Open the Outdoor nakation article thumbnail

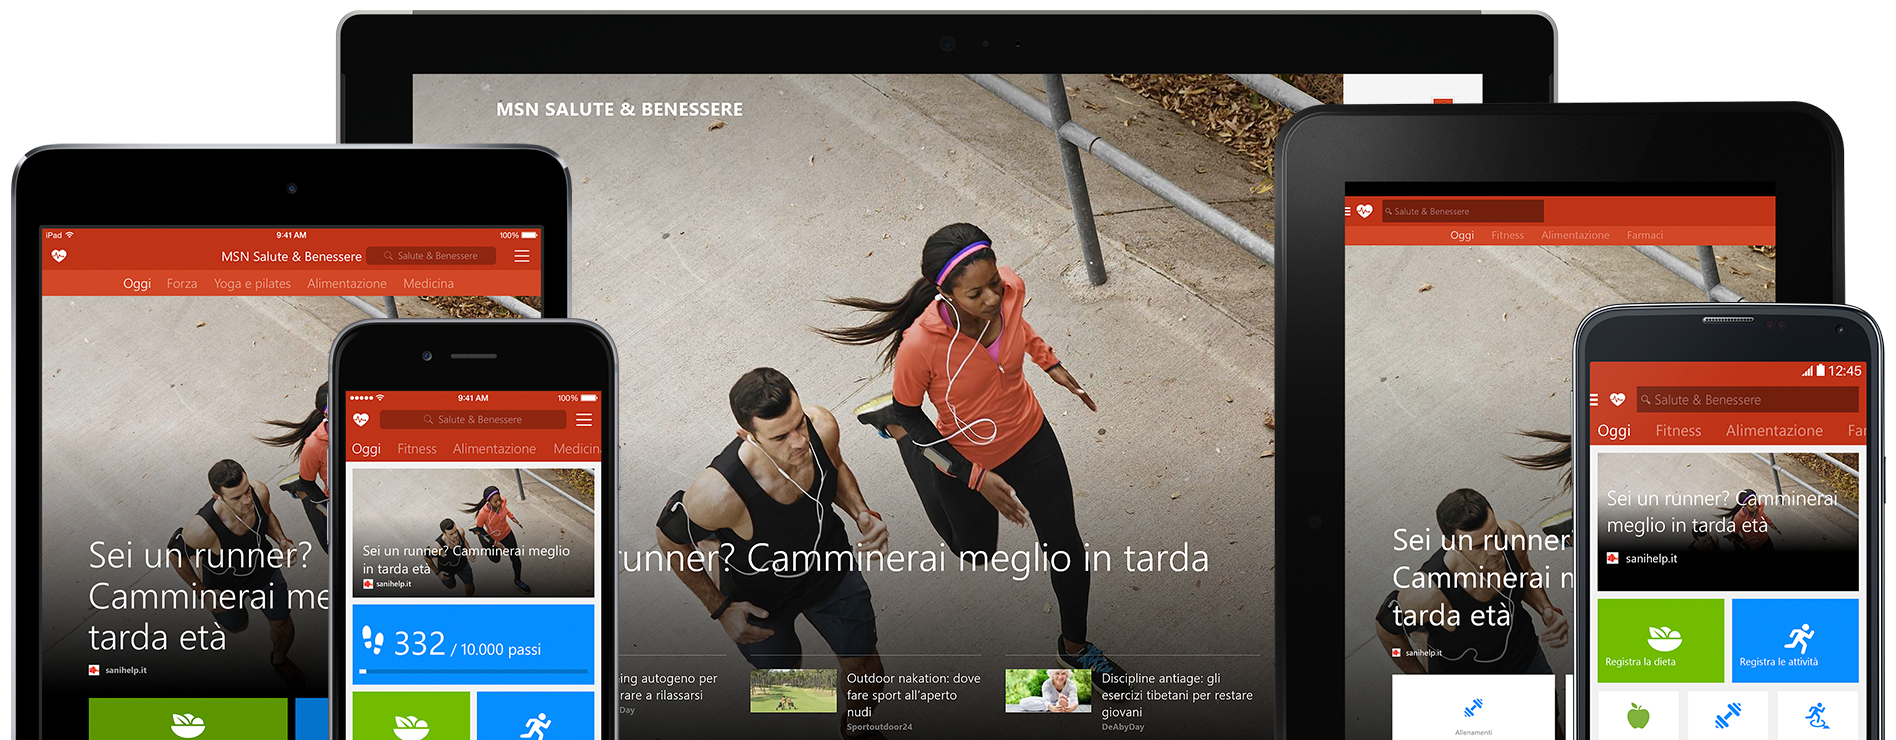[x=793, y=691]
